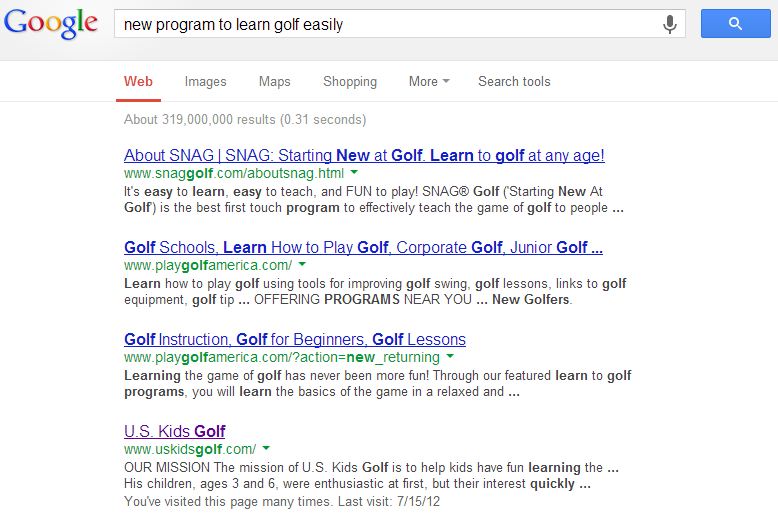778x518 pixels.
Task: Open the About SNAG result link
Action: [x=364, y=155]
